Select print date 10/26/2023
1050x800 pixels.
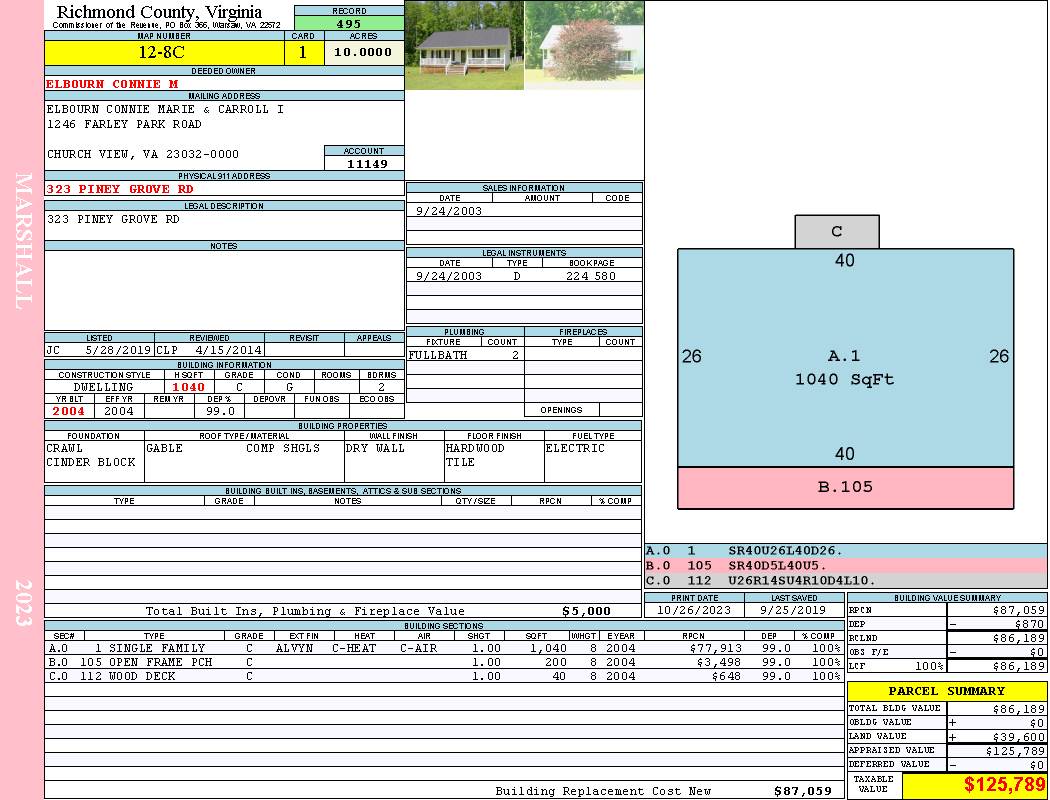tap(694, 610)
